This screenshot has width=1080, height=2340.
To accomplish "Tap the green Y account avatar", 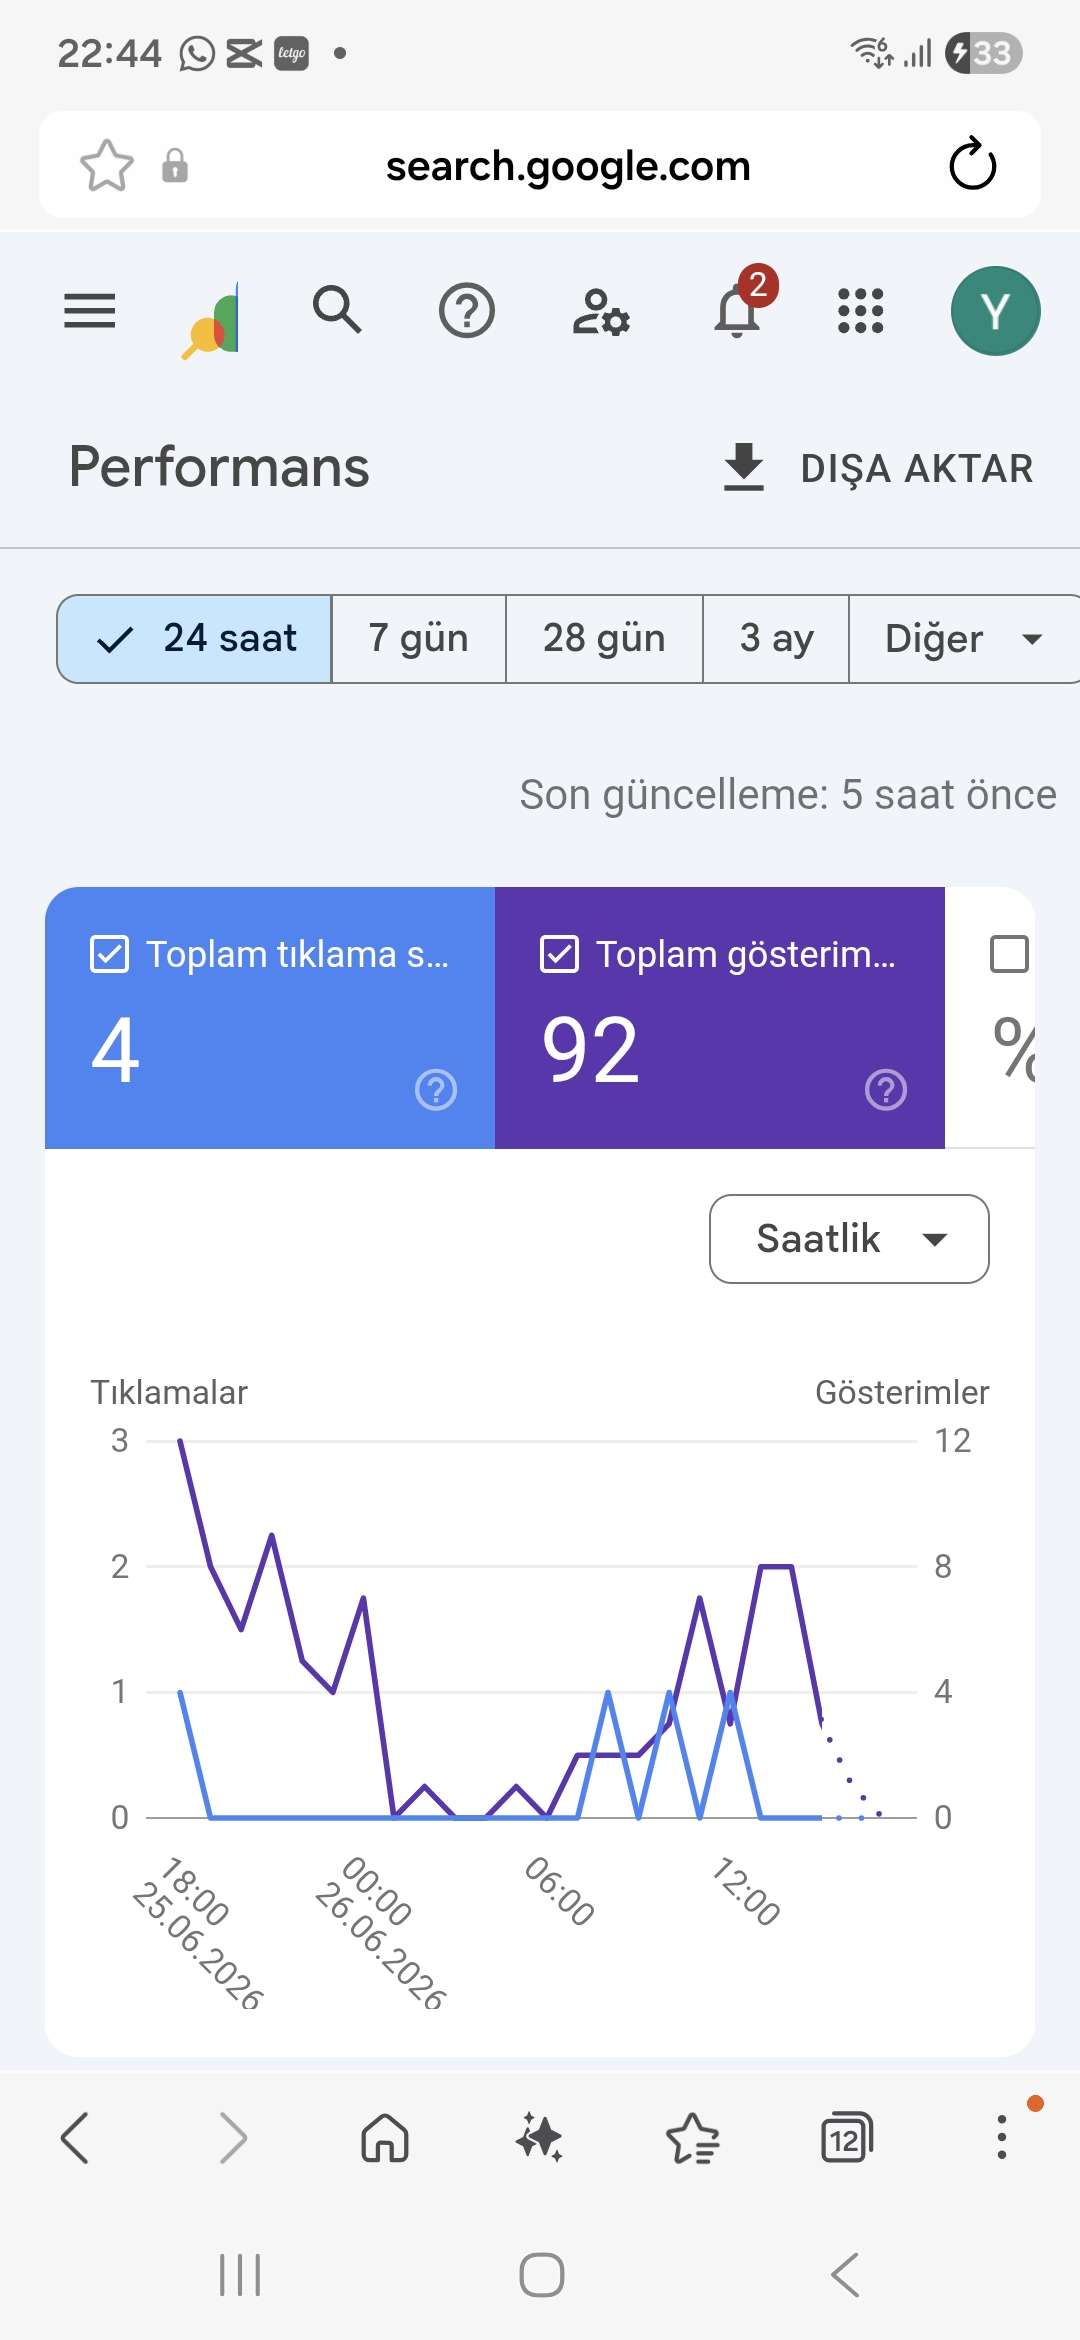I will [995, 311].
